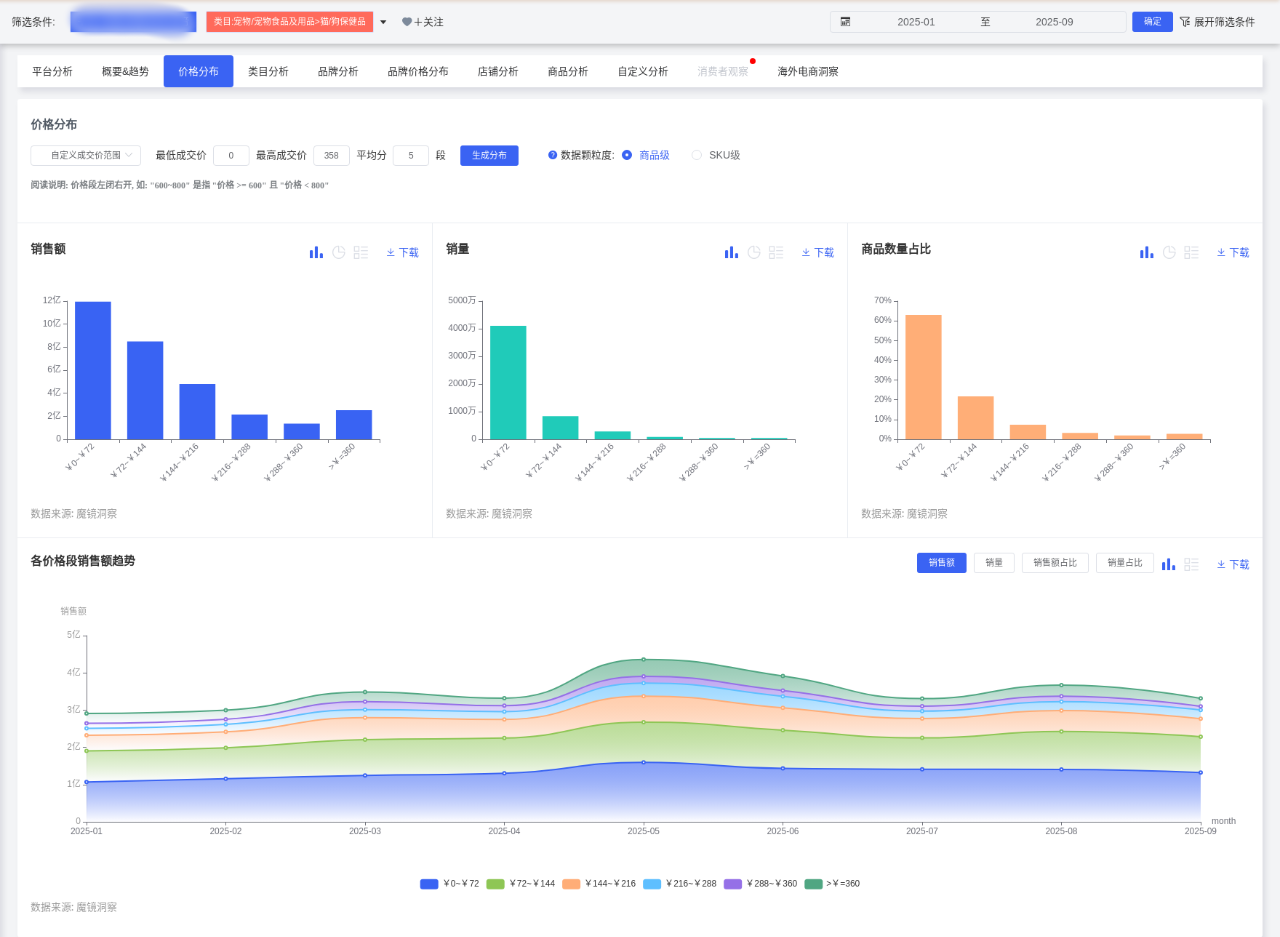
Task: Select the 商品级 radio option
Action: point(627,155)
